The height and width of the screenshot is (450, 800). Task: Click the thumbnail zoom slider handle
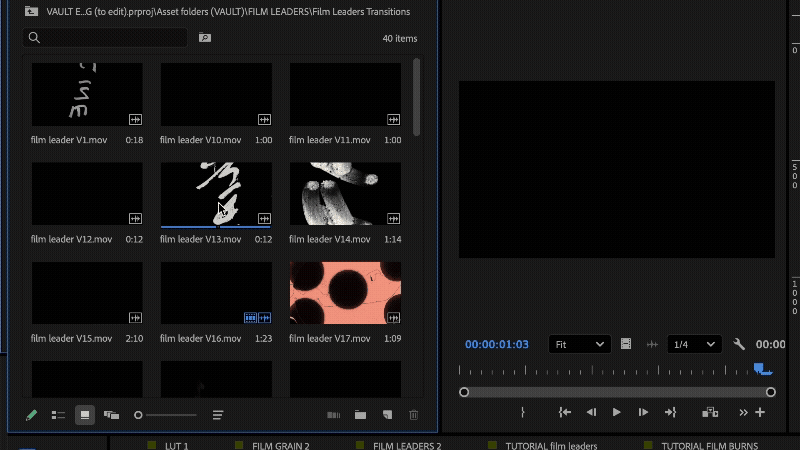138,415
